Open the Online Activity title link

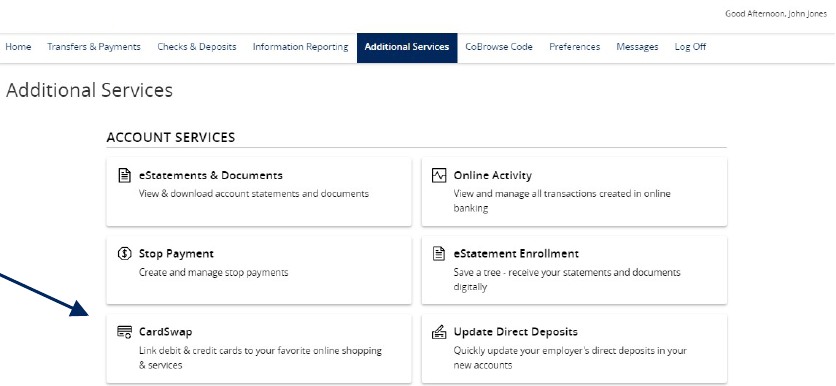(x=493, y=175)
